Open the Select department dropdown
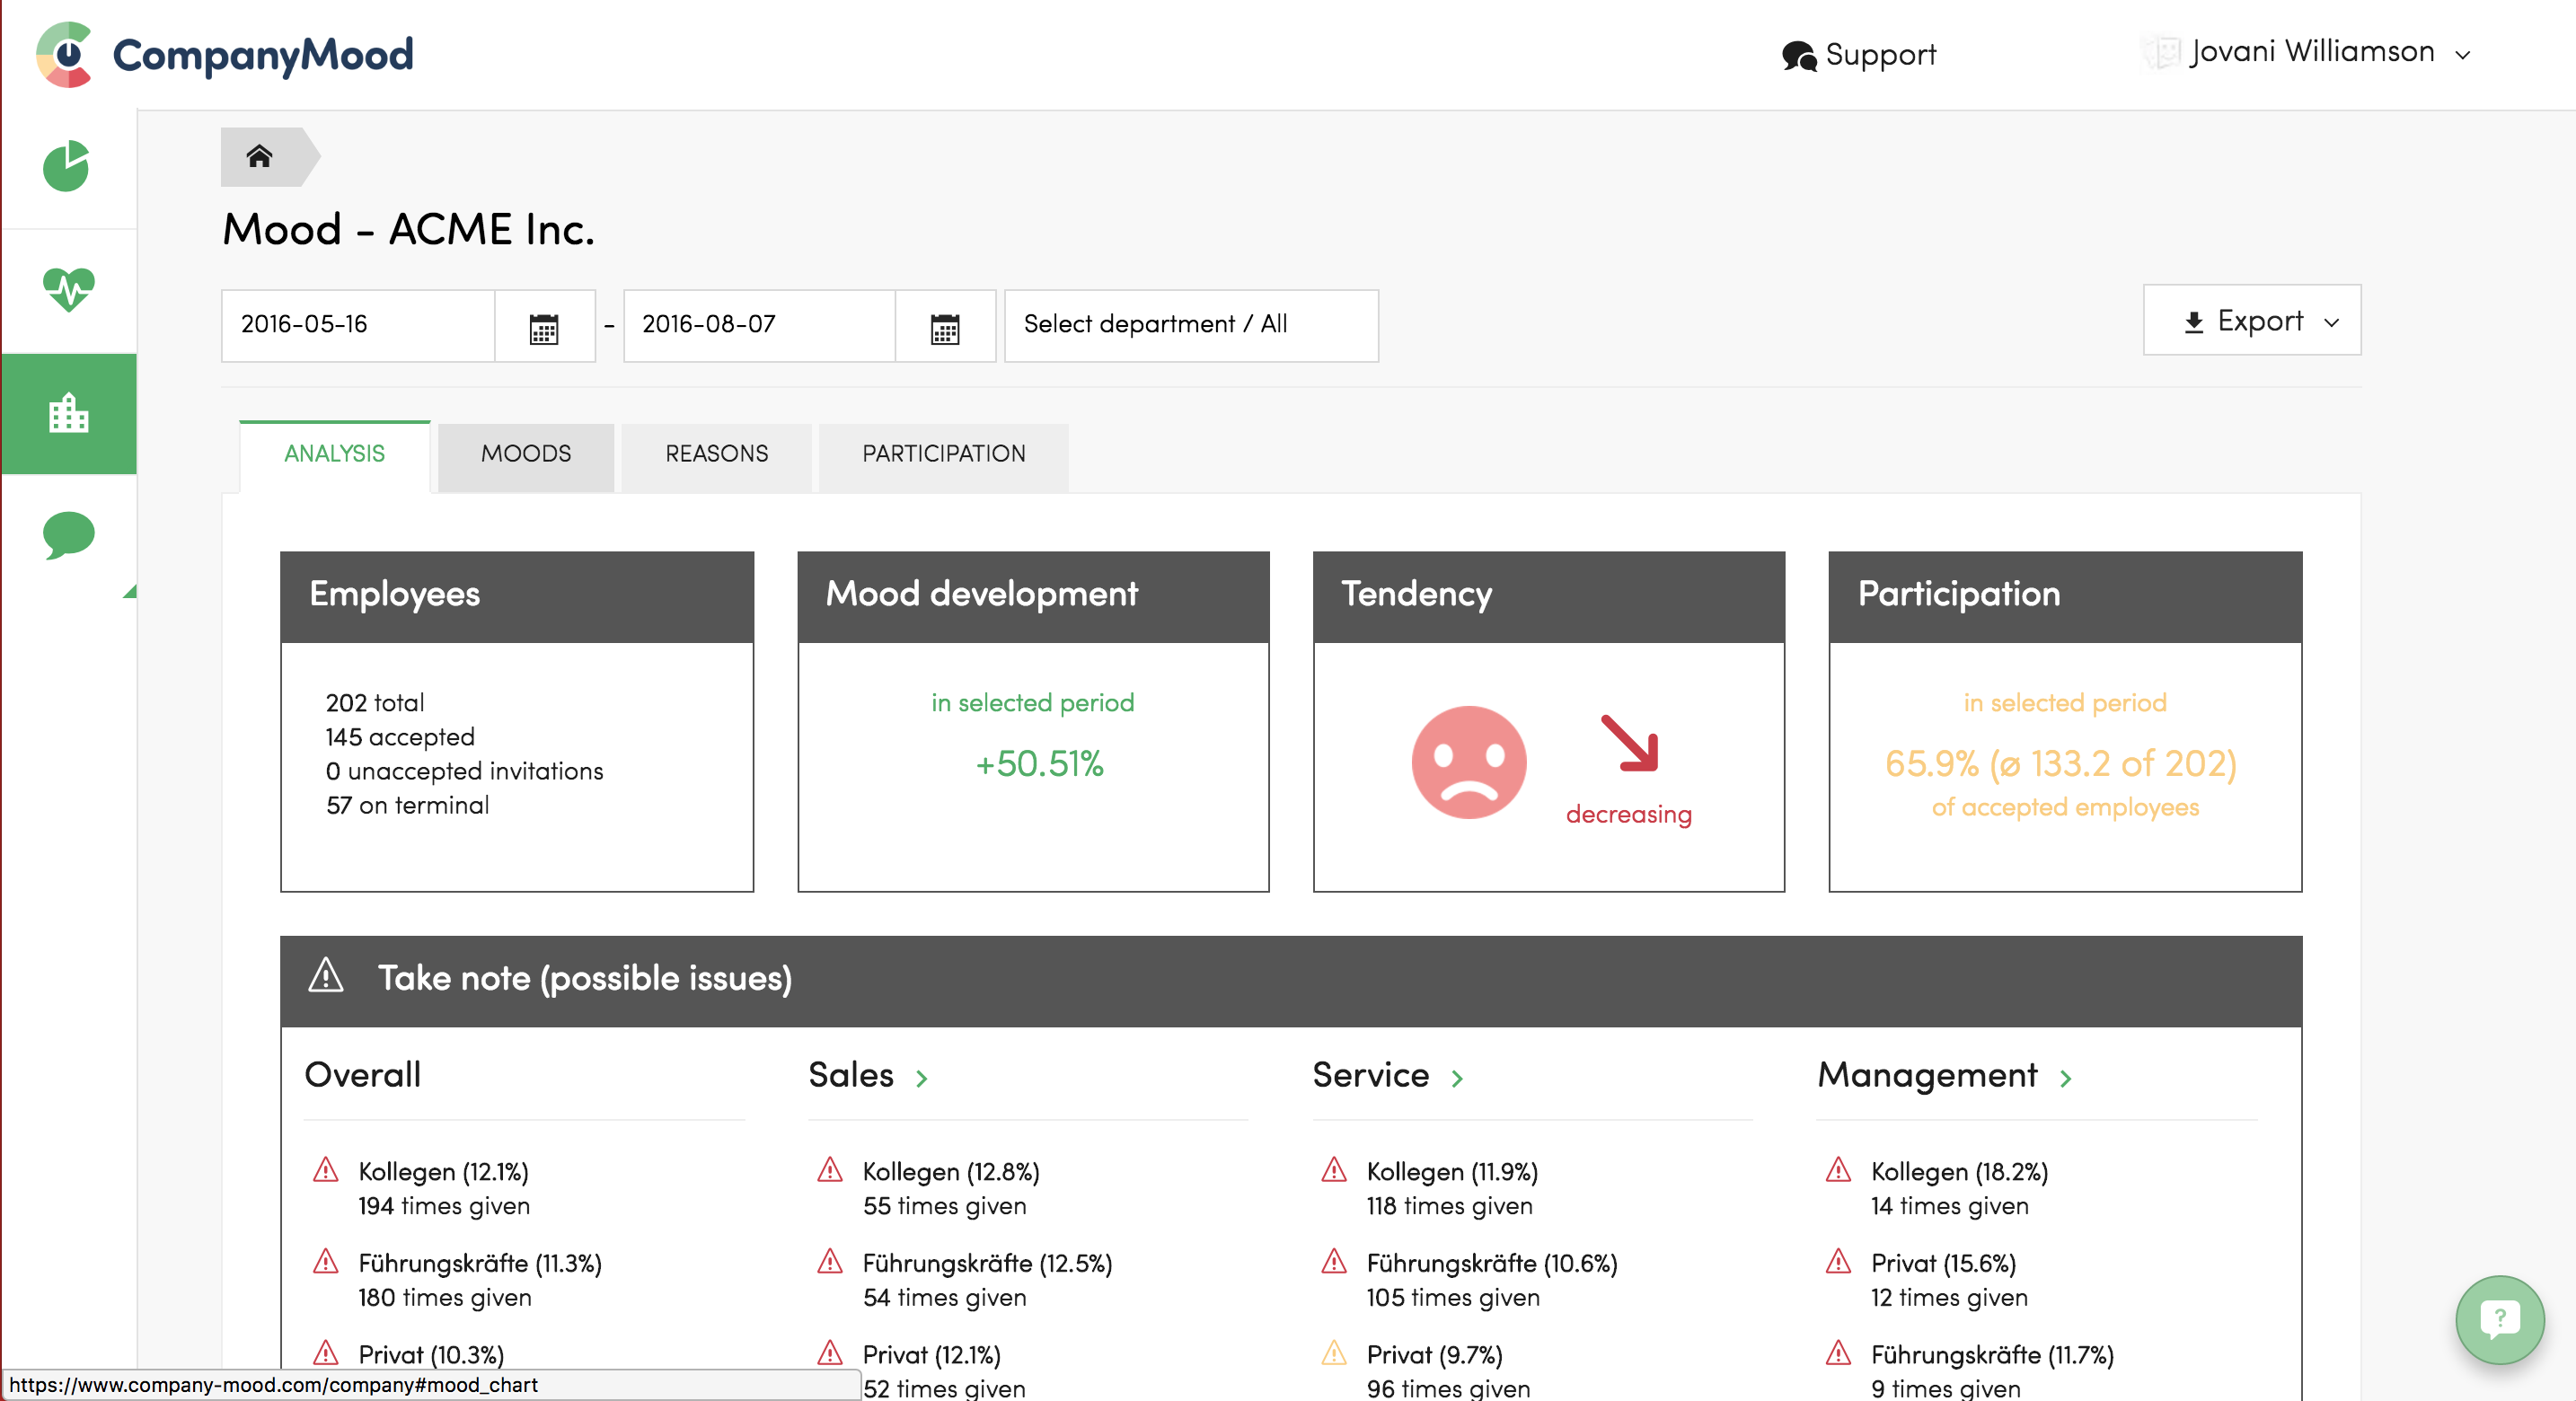Image resolution: width=2576 pixels, height=1401 pixels. 1190,325
